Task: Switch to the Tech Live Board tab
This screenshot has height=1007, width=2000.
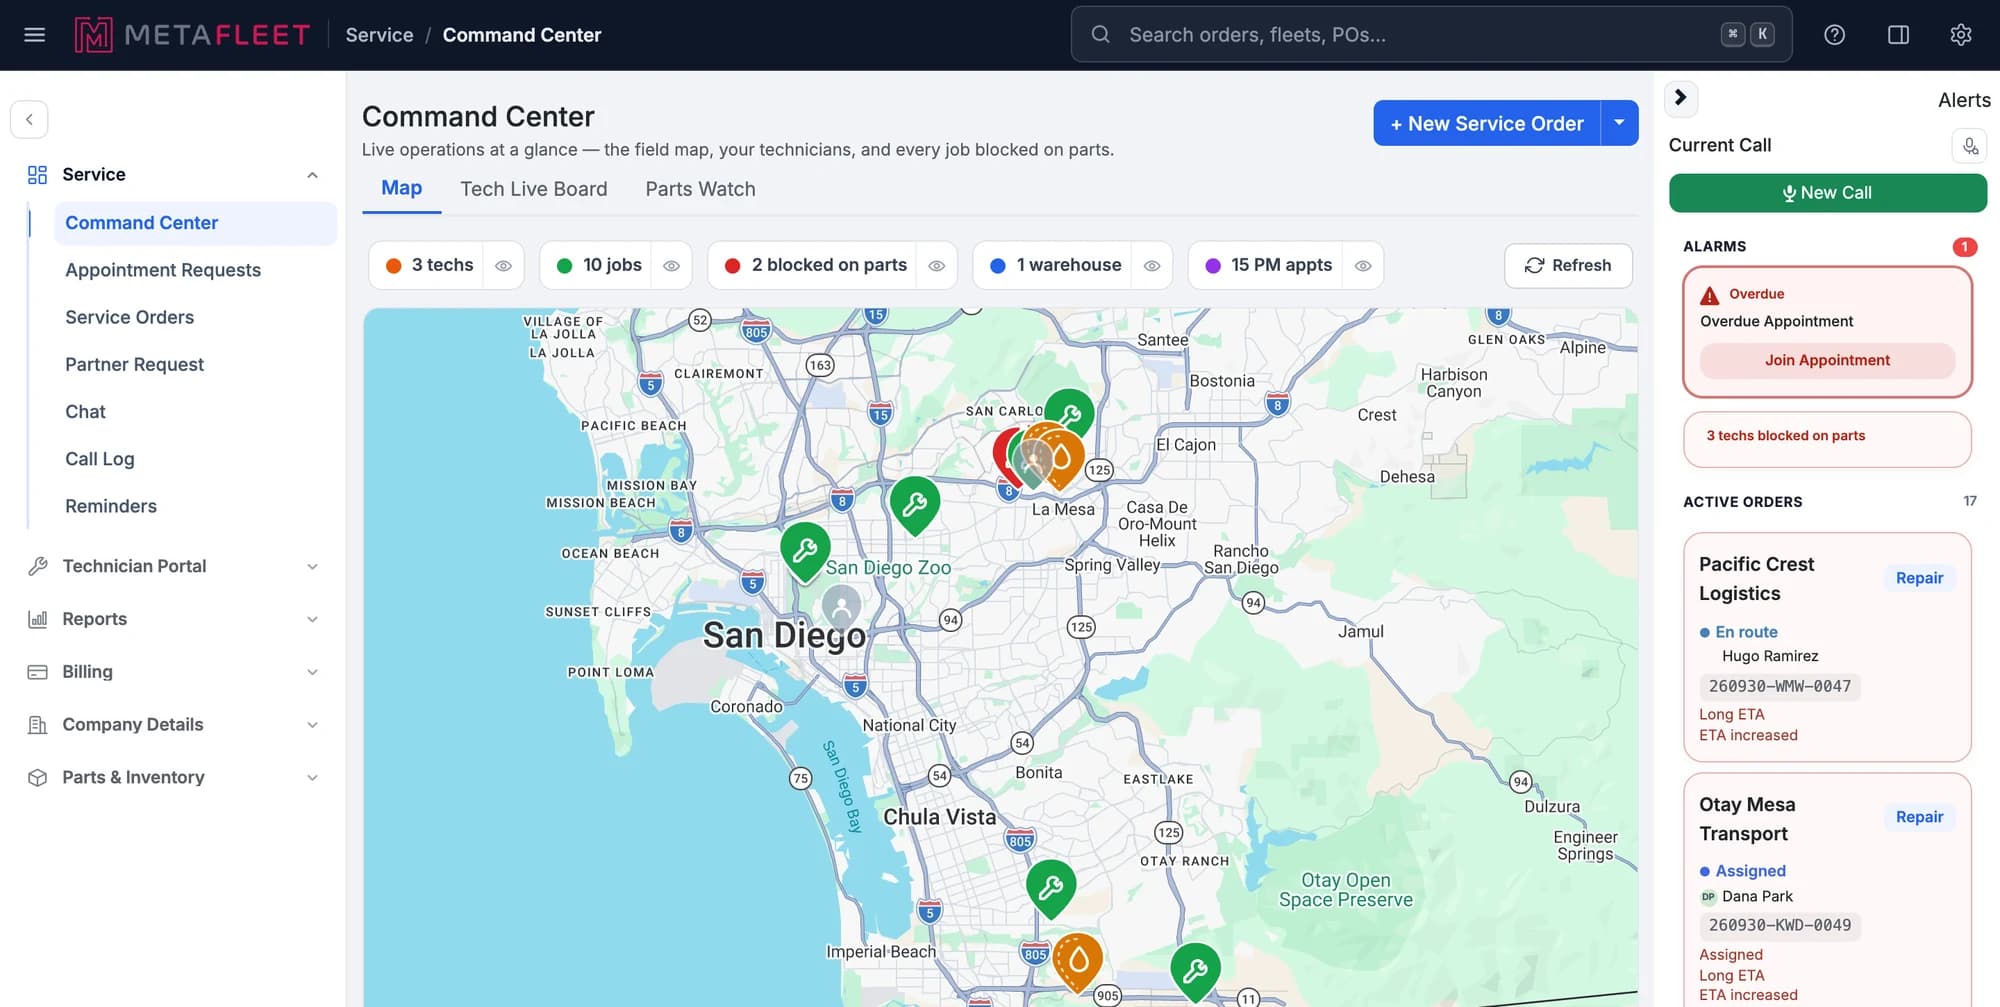Action: coord(534,189)
